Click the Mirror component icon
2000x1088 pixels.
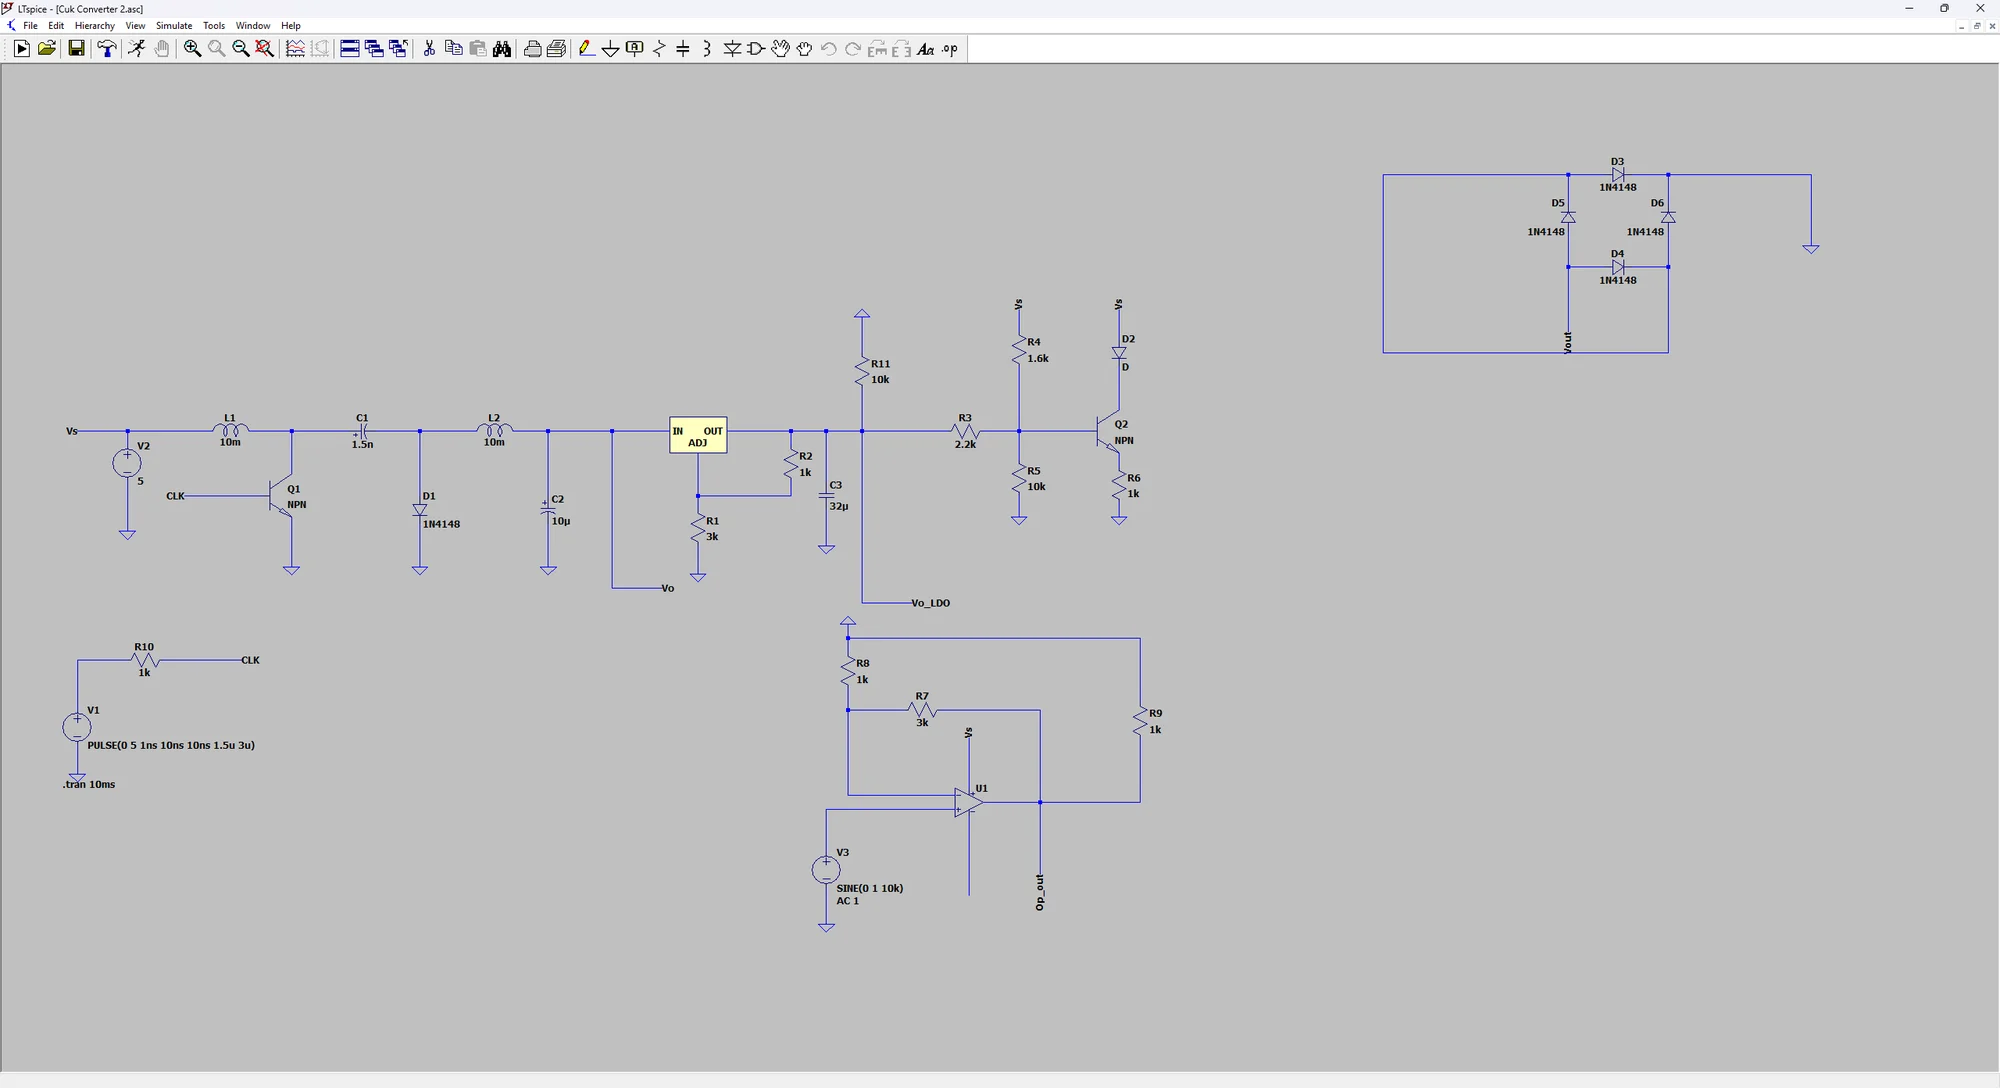(x=901, y=49)
